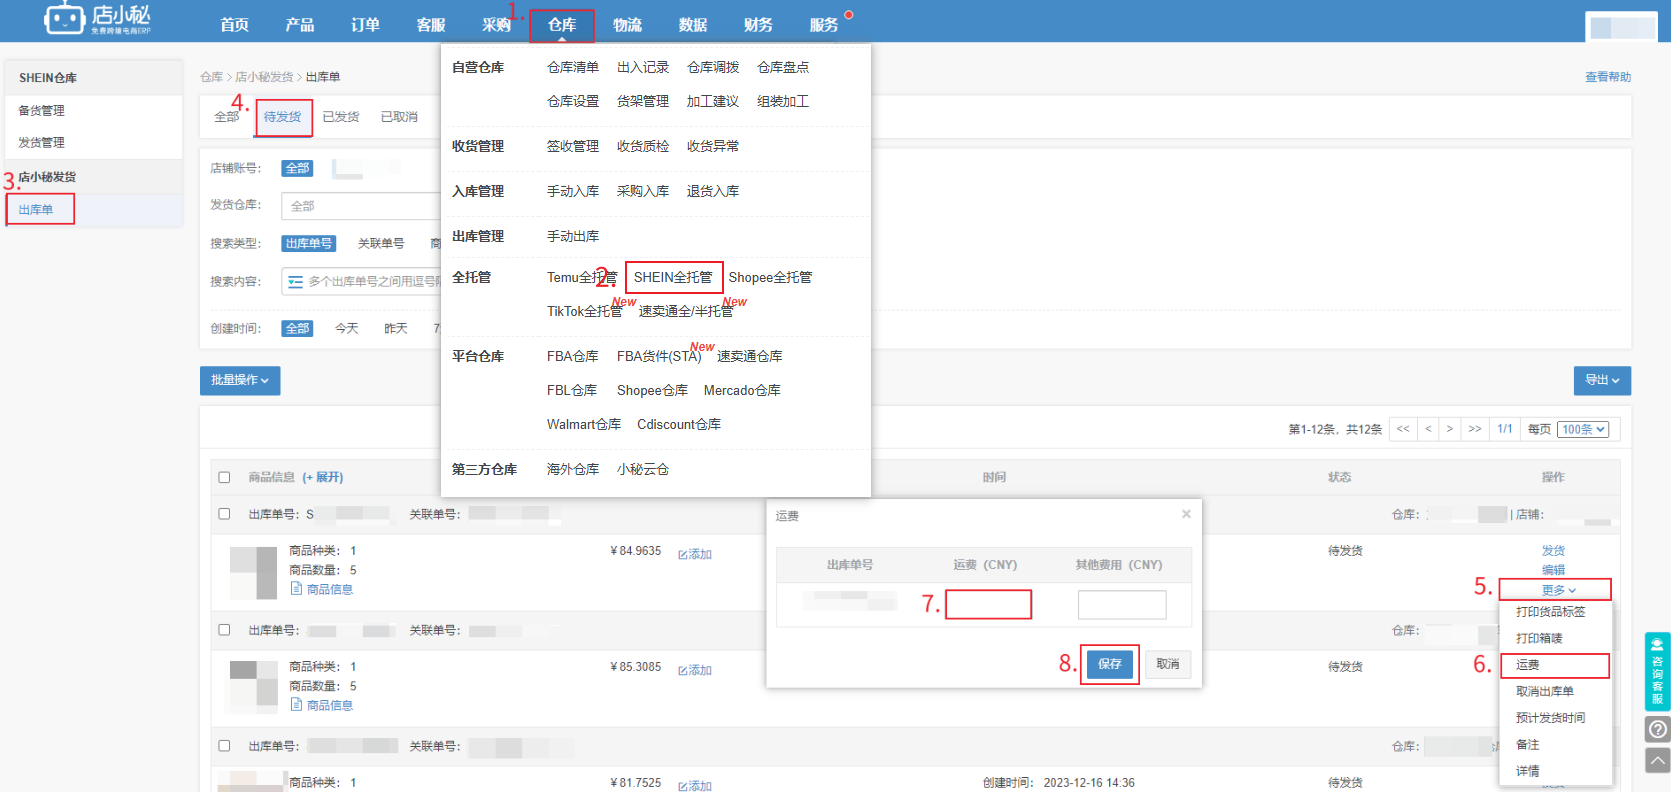Click the first order product thumbnail
Image resolution: width=1671 pixels, height=792 pixels.
coord(253,573)
